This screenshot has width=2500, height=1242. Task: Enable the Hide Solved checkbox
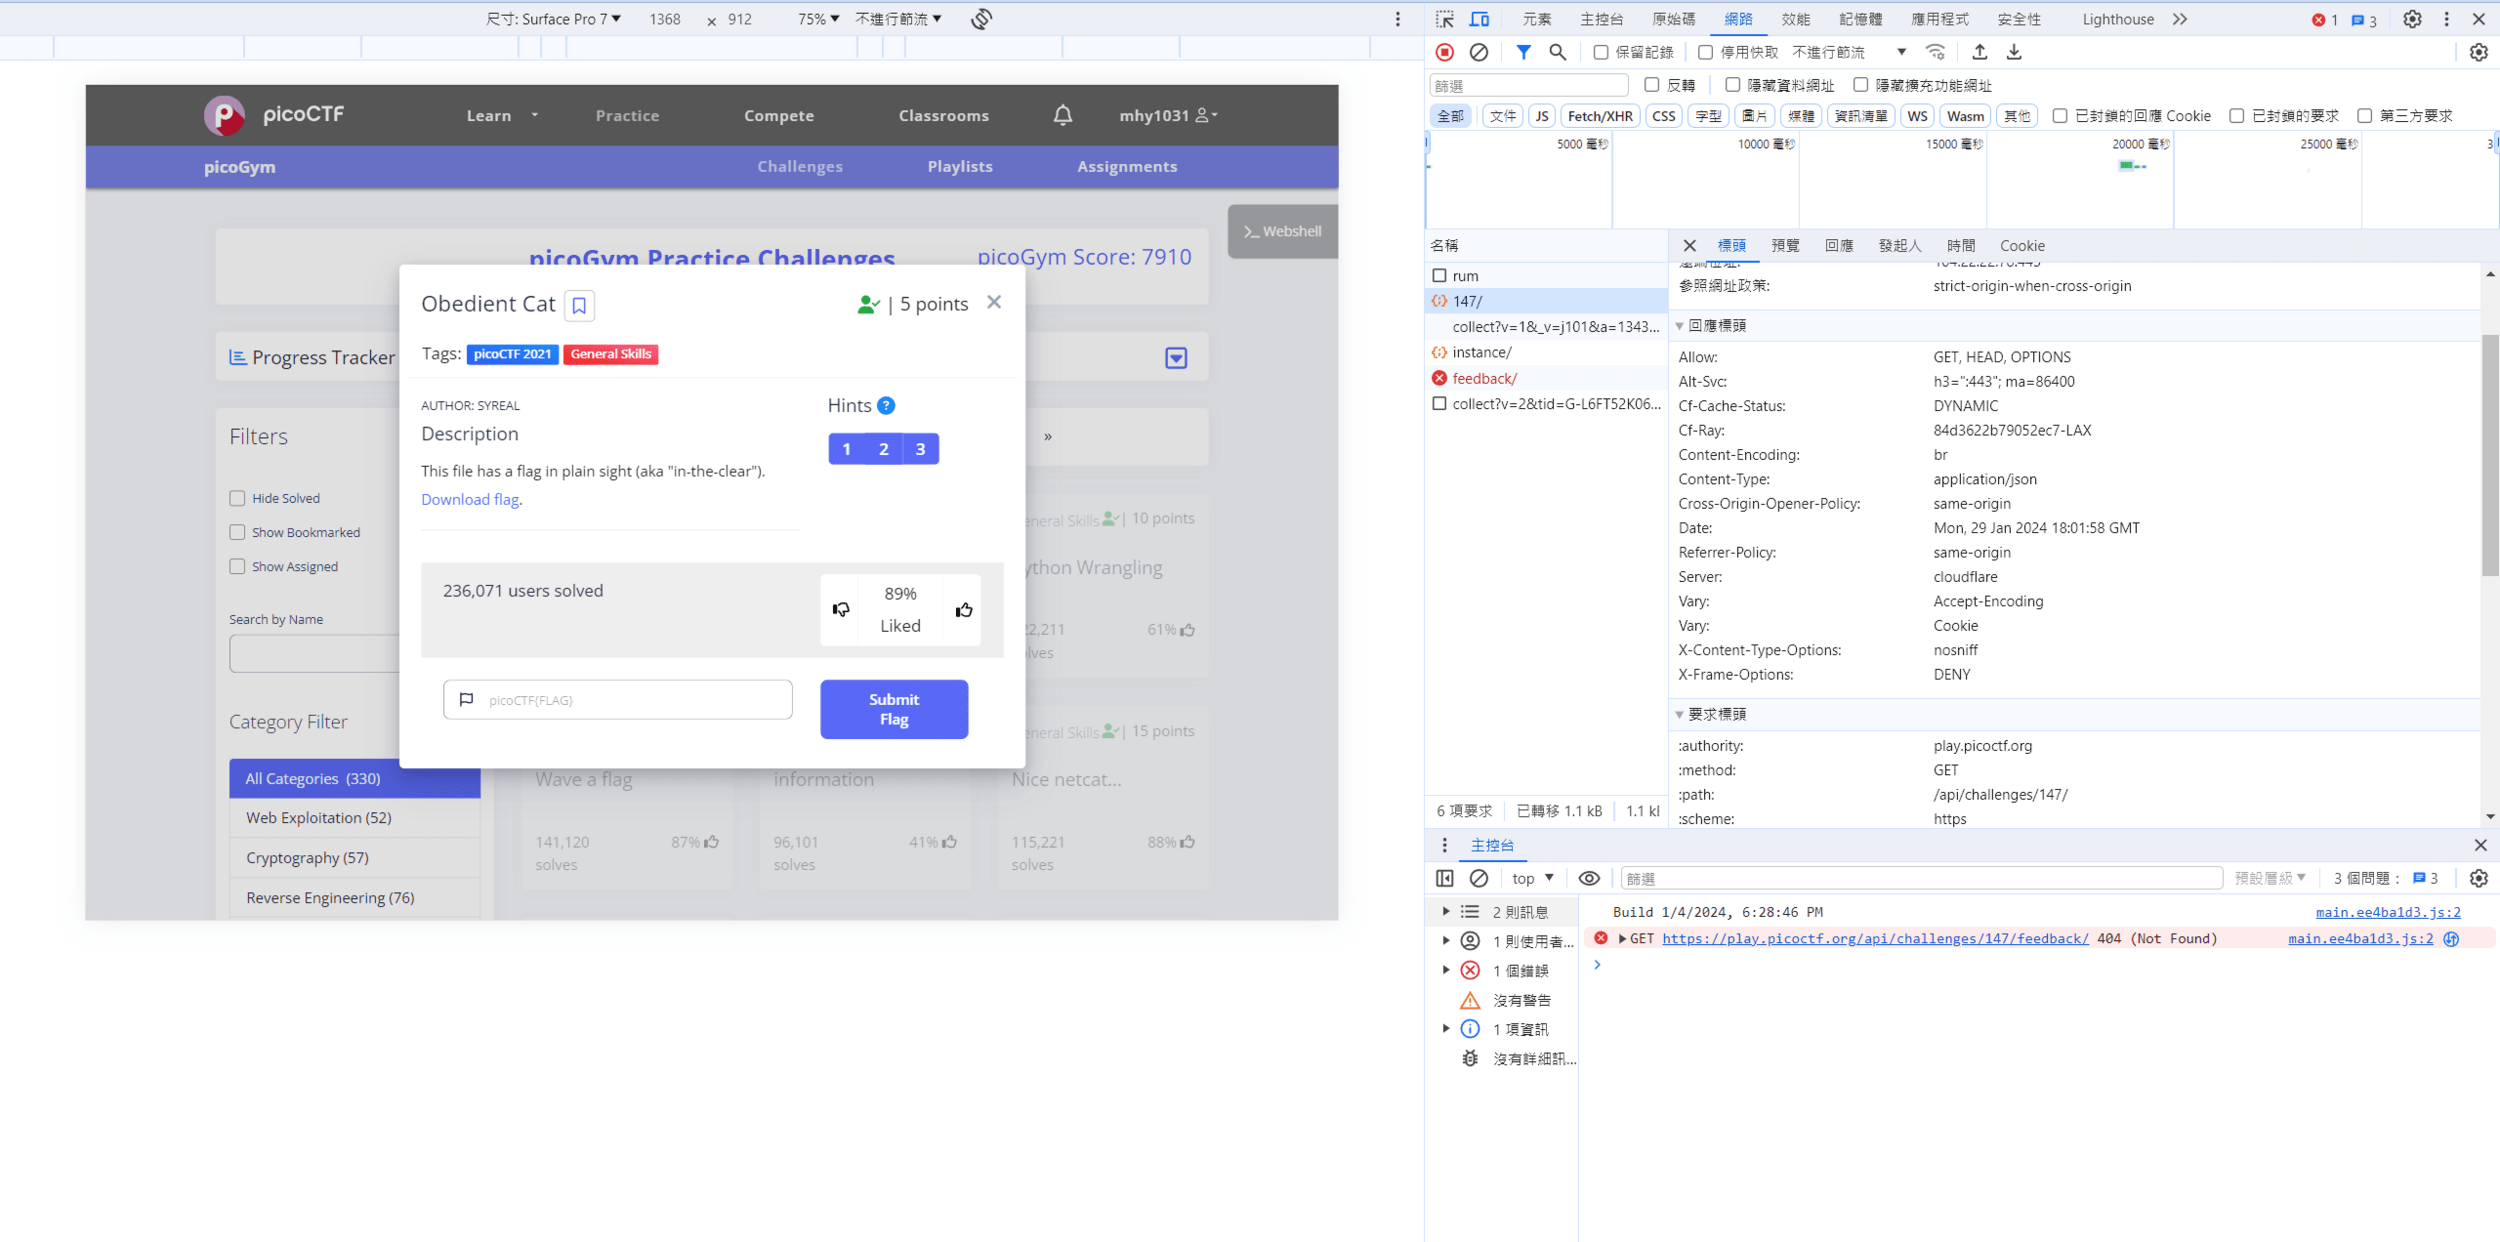pyautogui.click(x=237, y=498)
